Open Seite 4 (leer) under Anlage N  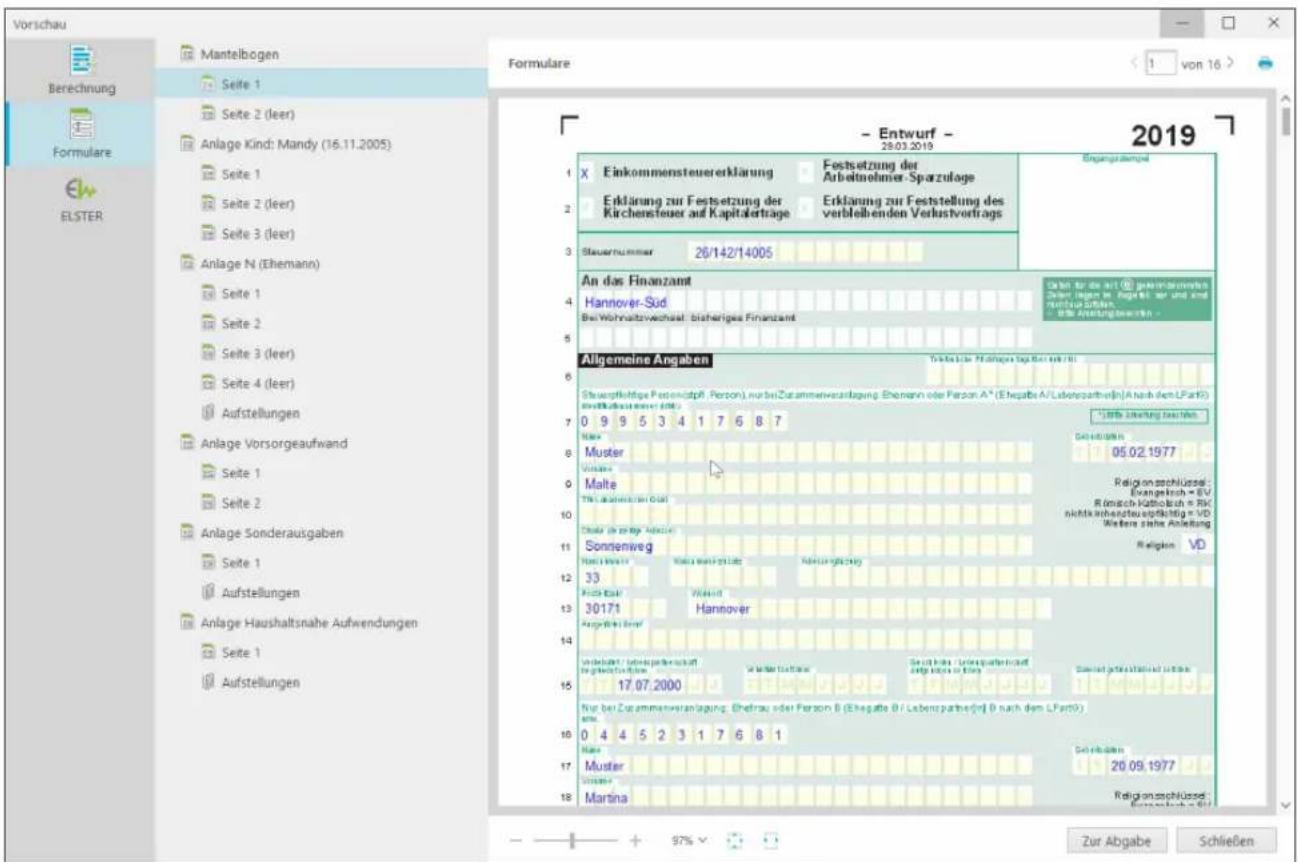pyautogui.click(x=260, y=383)
